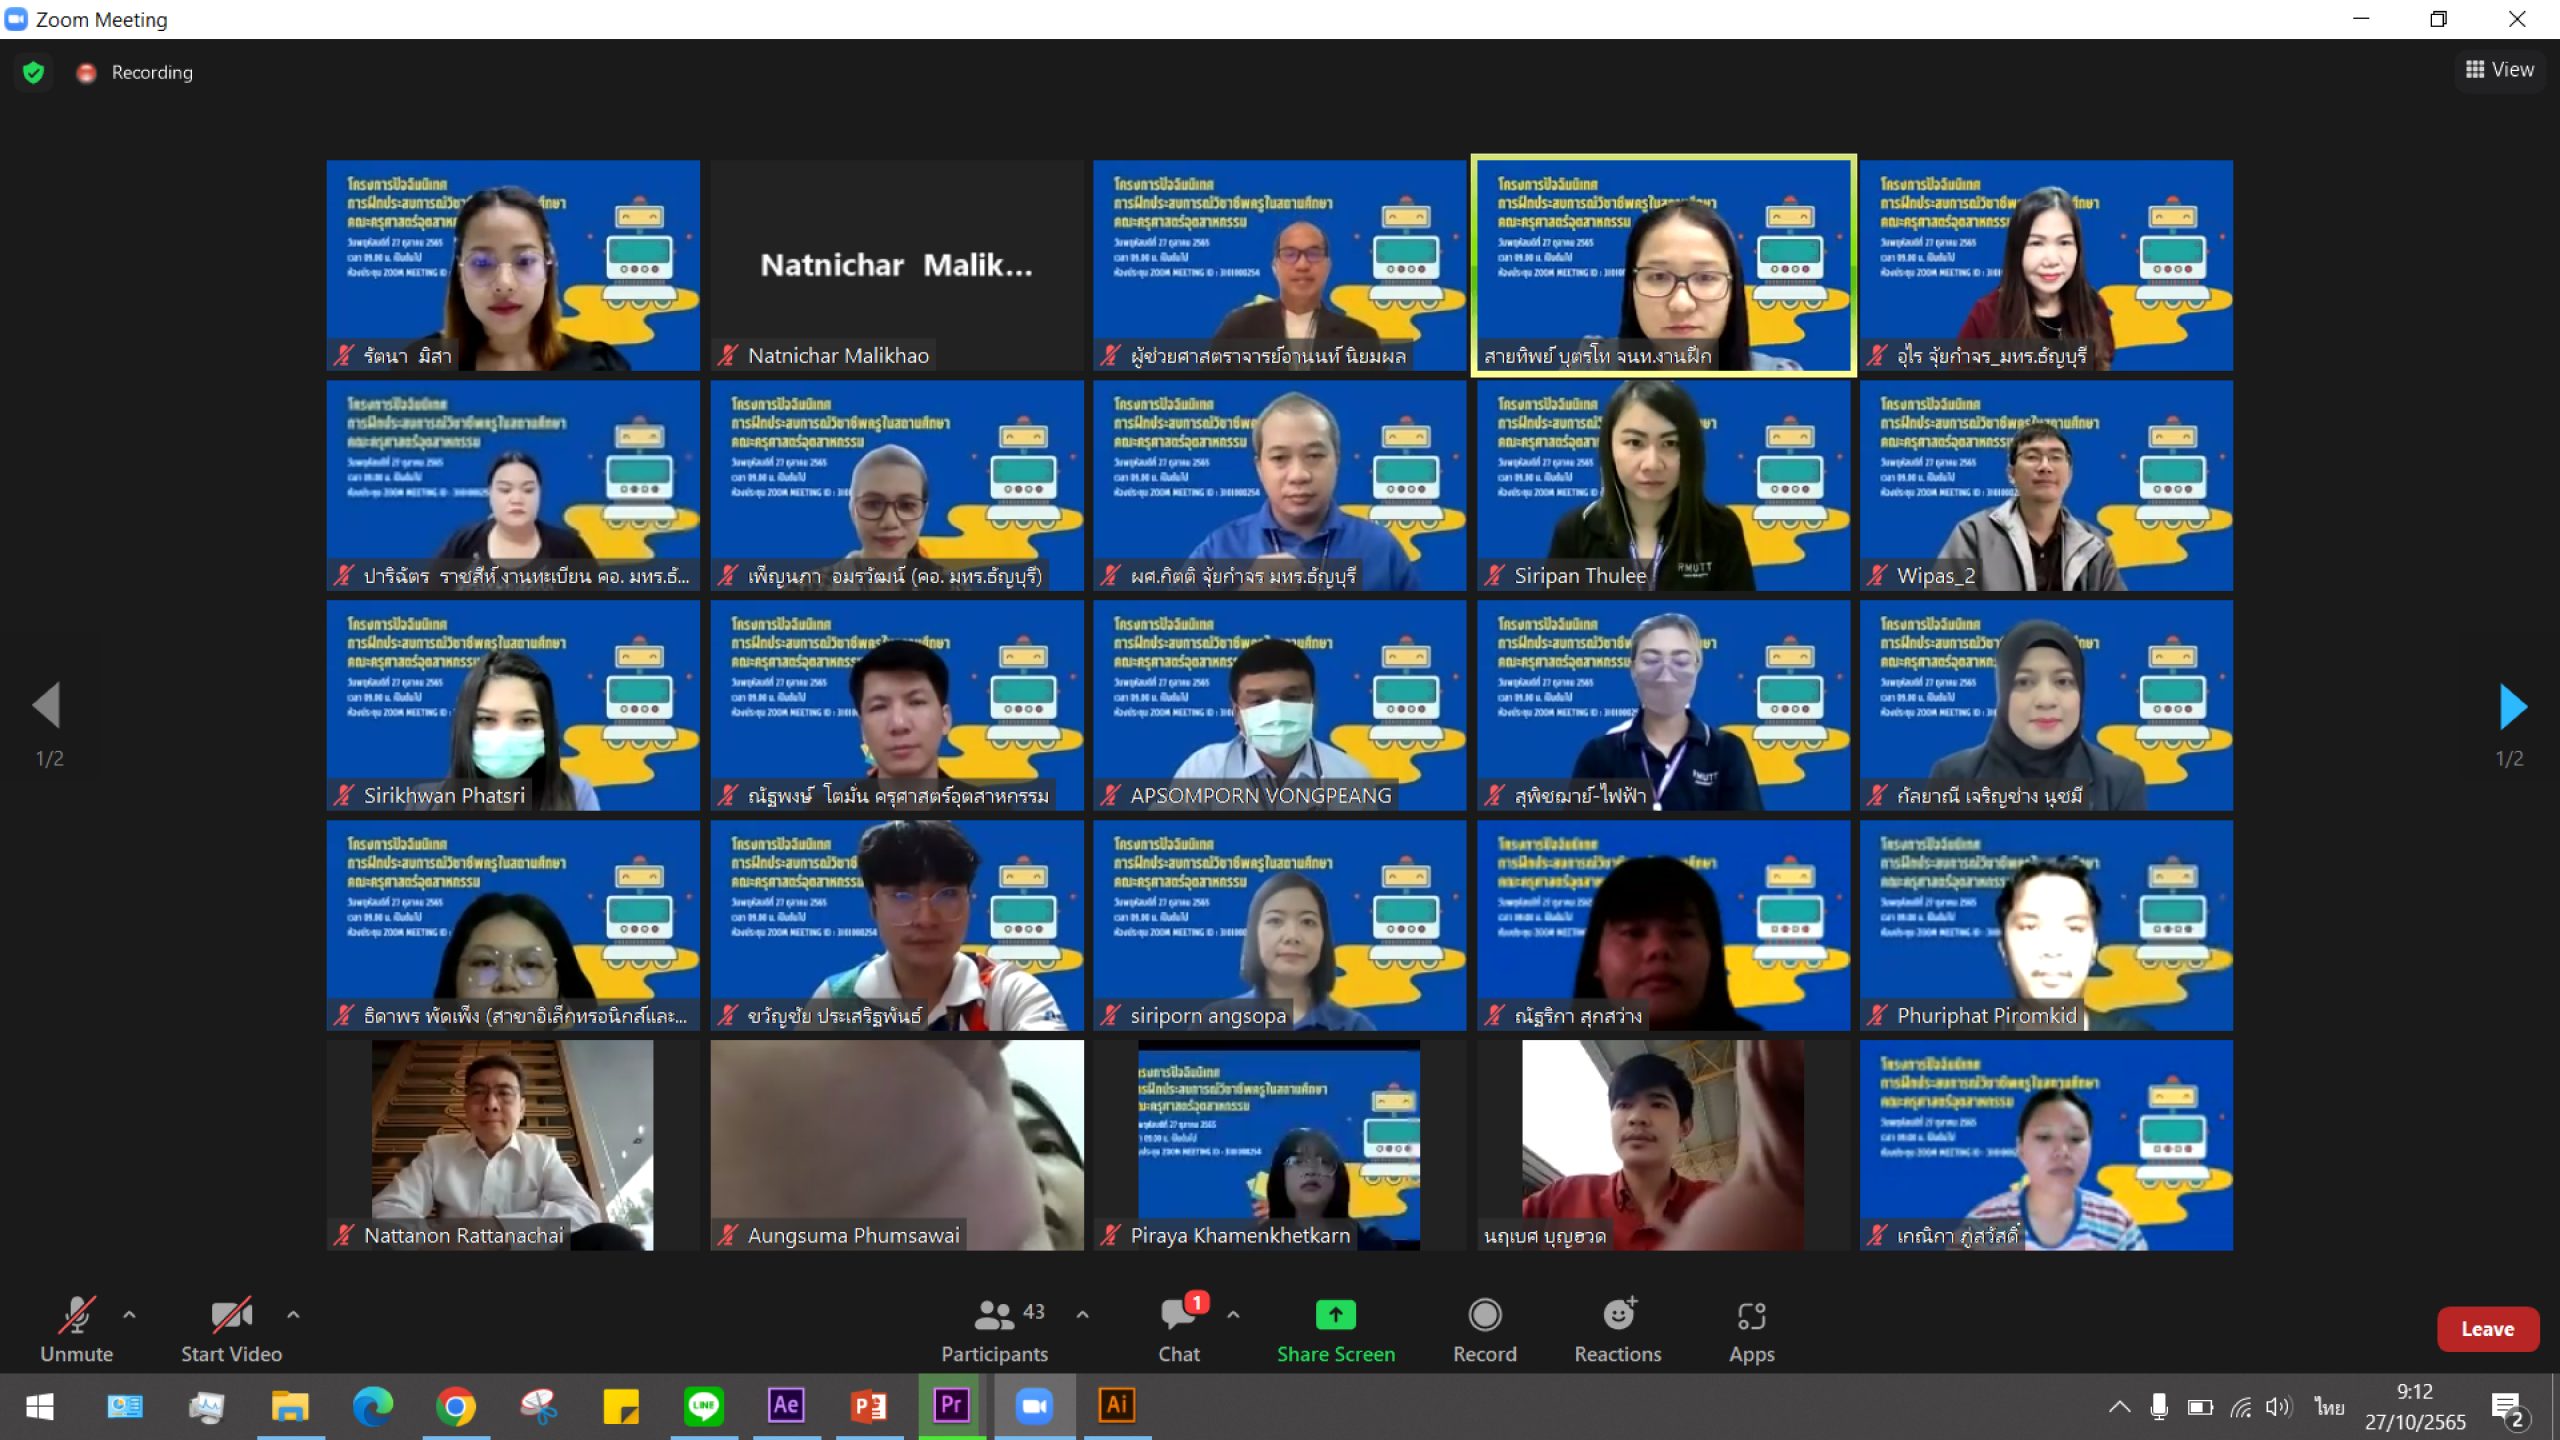2560x1440 pixels.
Task: Open Adobe Premiere Pro from taskbar
Action: tap(951, 1406)
